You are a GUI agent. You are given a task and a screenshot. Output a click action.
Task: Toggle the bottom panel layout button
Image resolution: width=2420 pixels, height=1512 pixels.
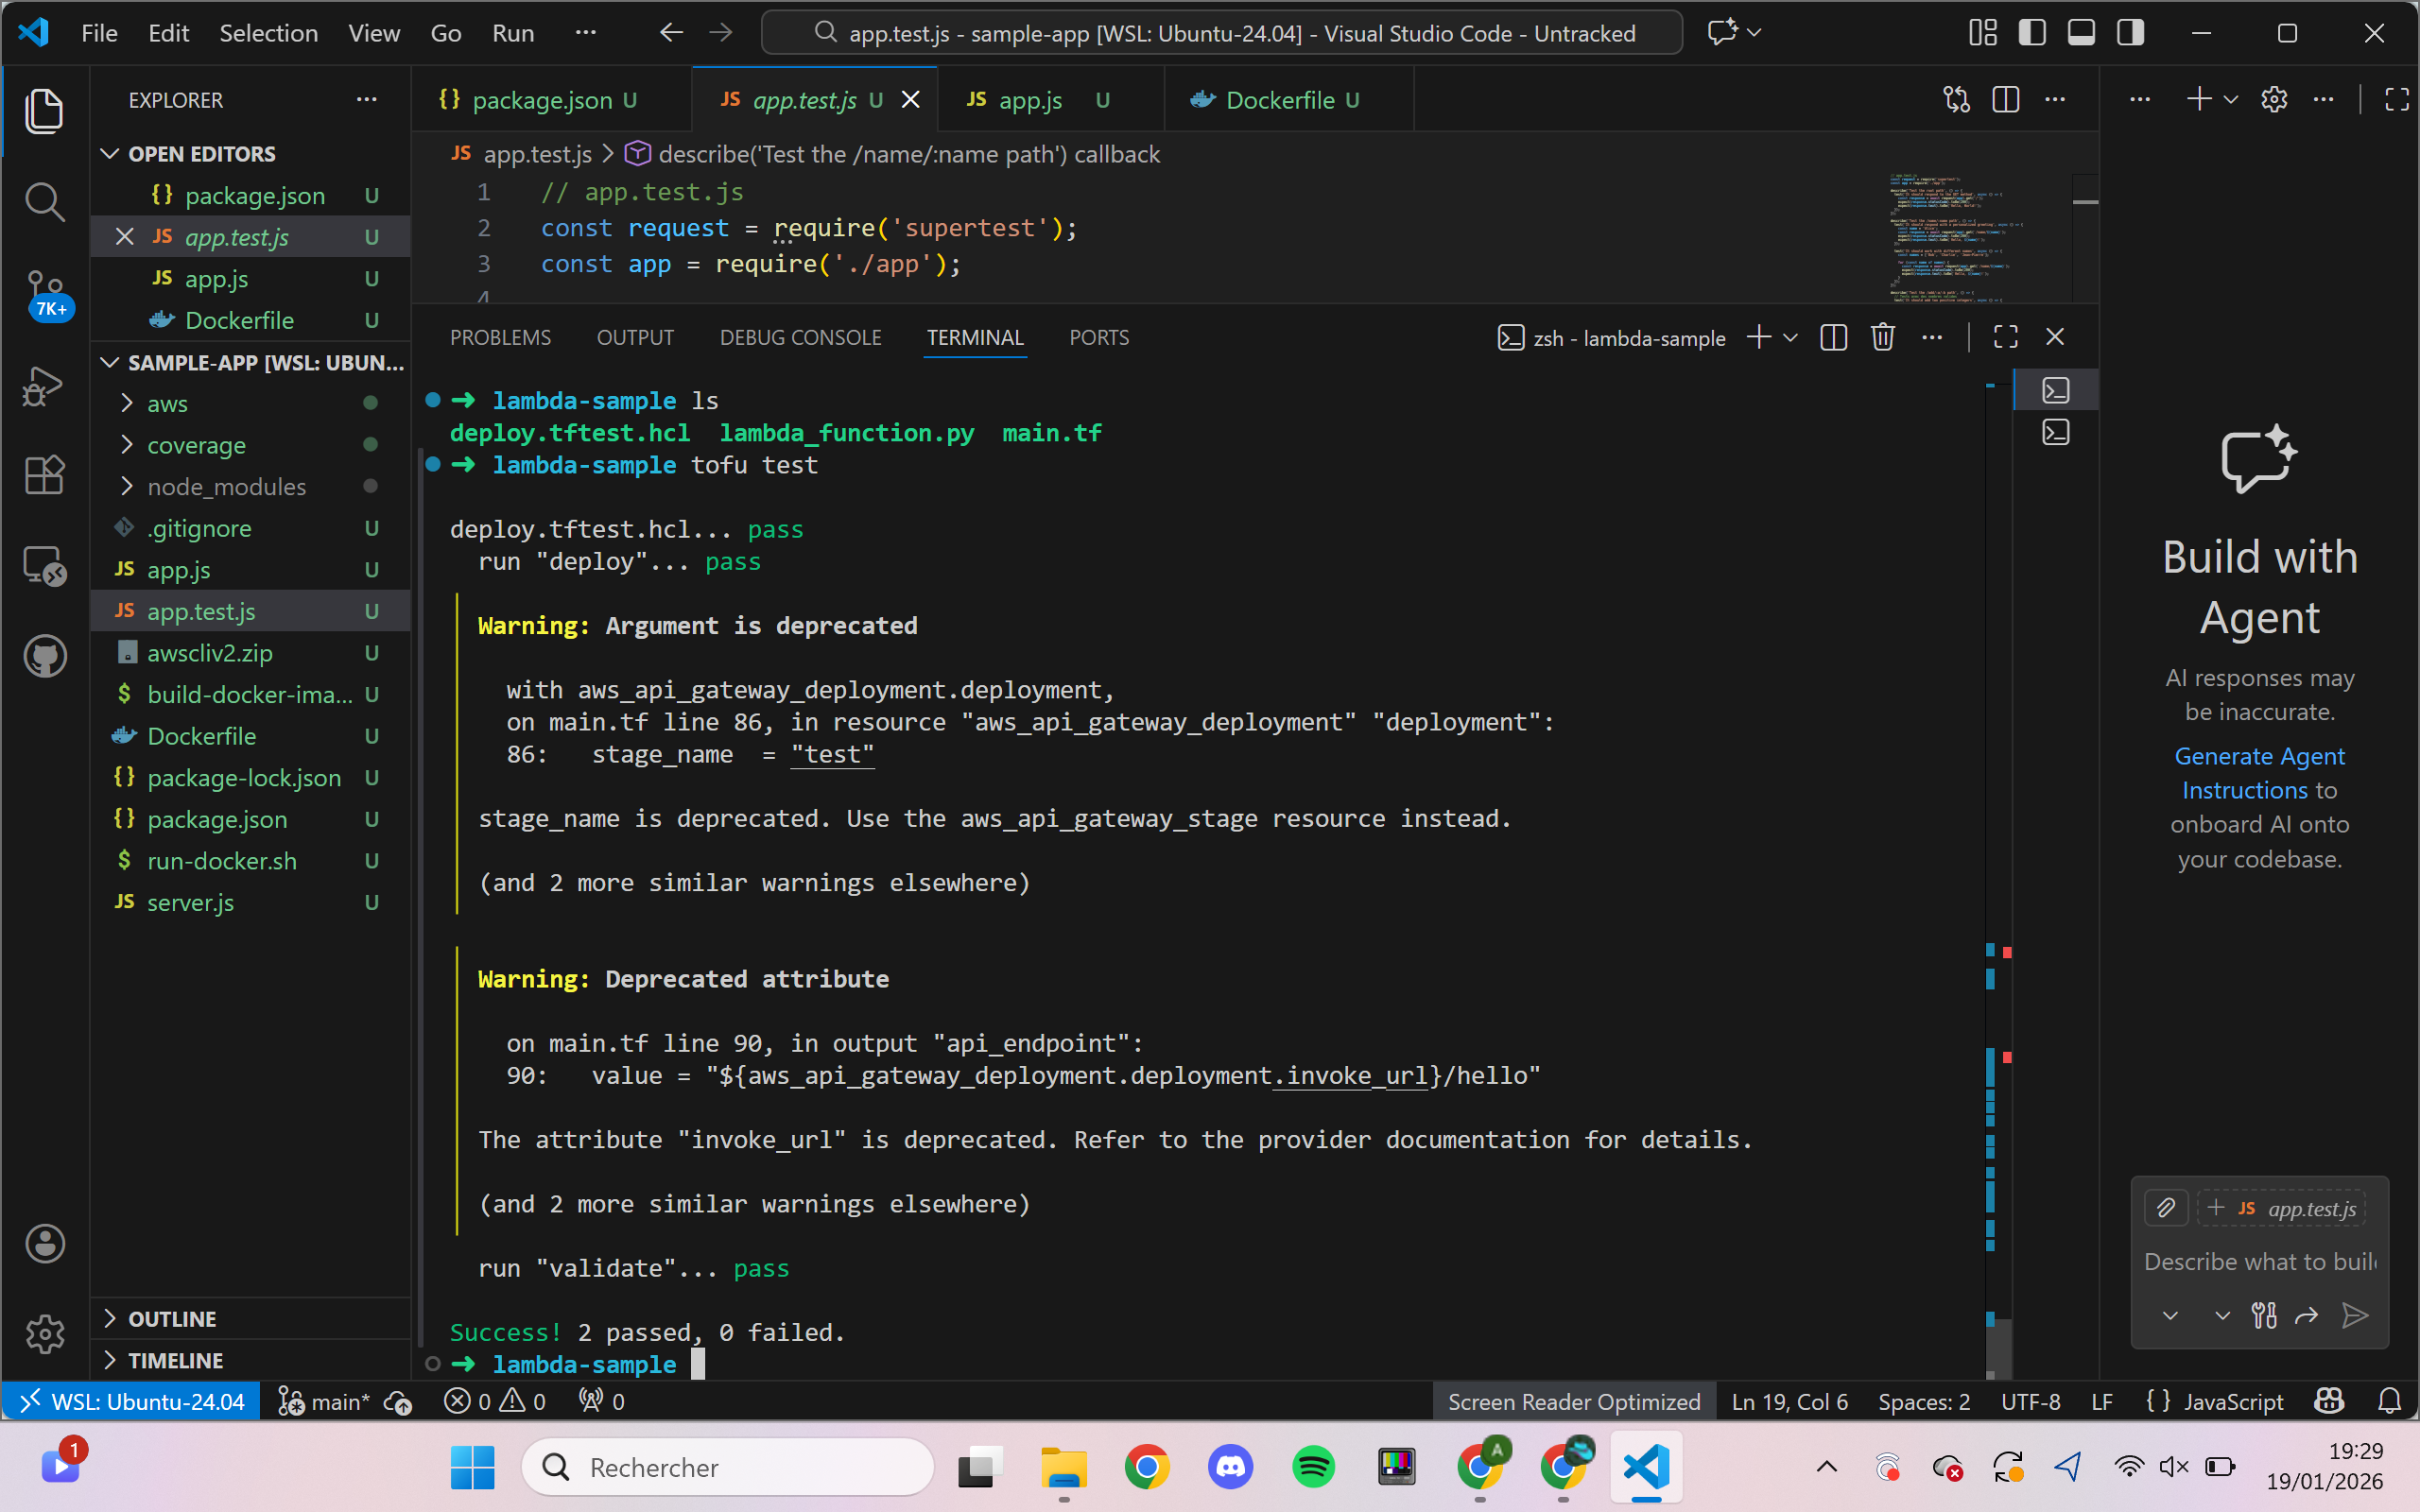pos(2081,33)
